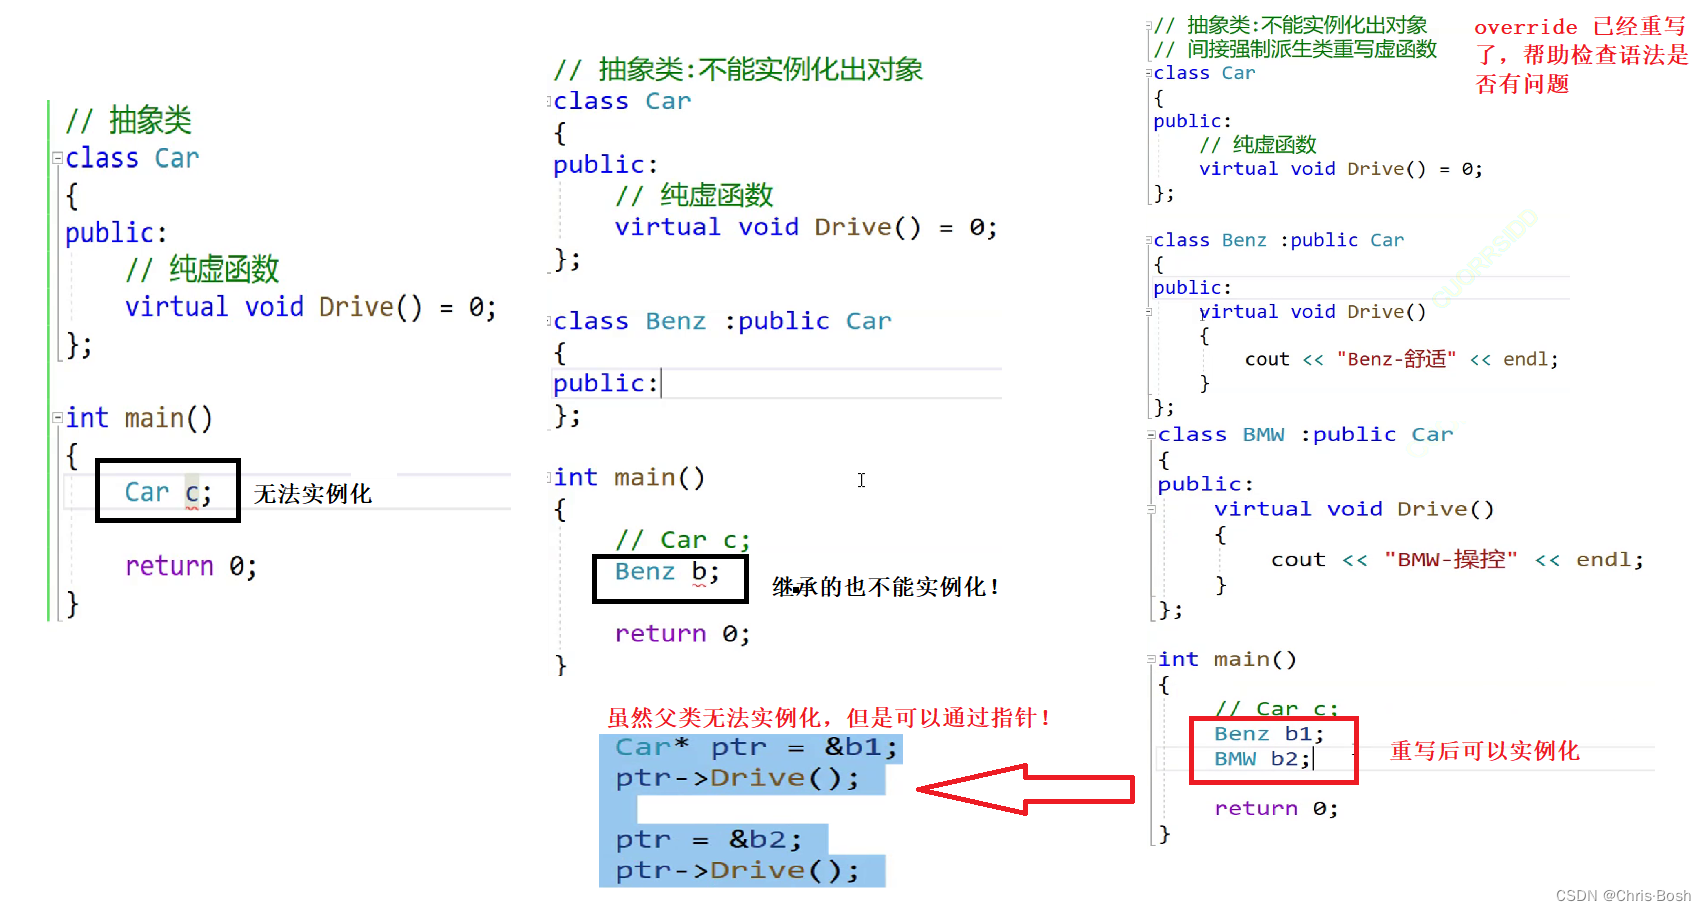Click the cout "Benz-舒适" line
The width and height of the screenshot is (1706, 911).
[x=1401, y=359]
